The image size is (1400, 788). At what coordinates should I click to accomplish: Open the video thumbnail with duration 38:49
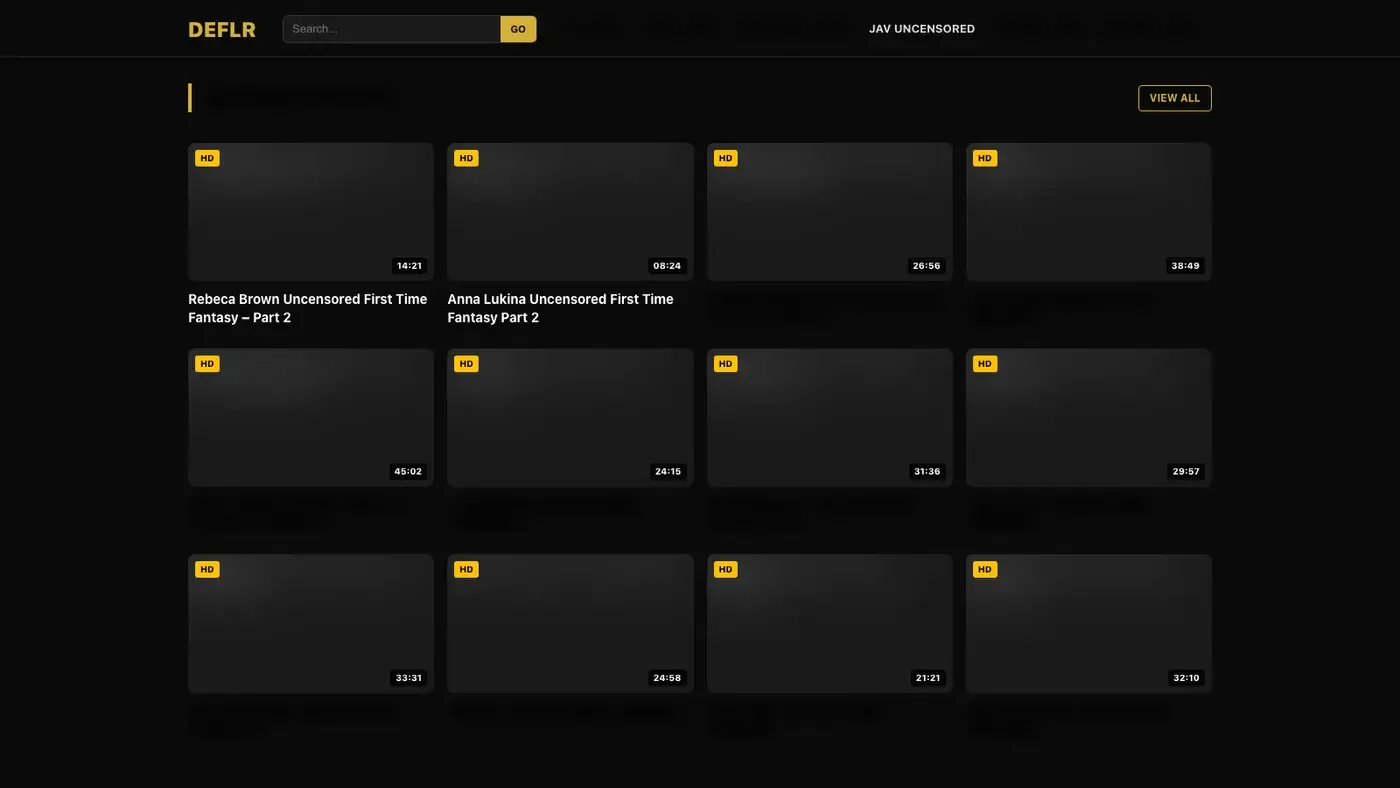[x=1089, y=212]
